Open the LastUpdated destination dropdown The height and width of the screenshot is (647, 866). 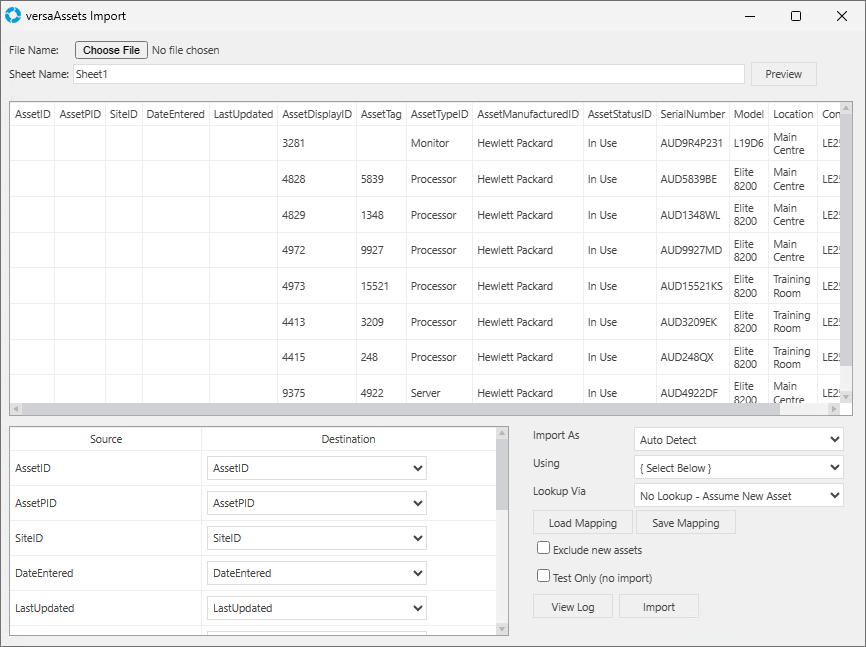click(x=316, y=608)
